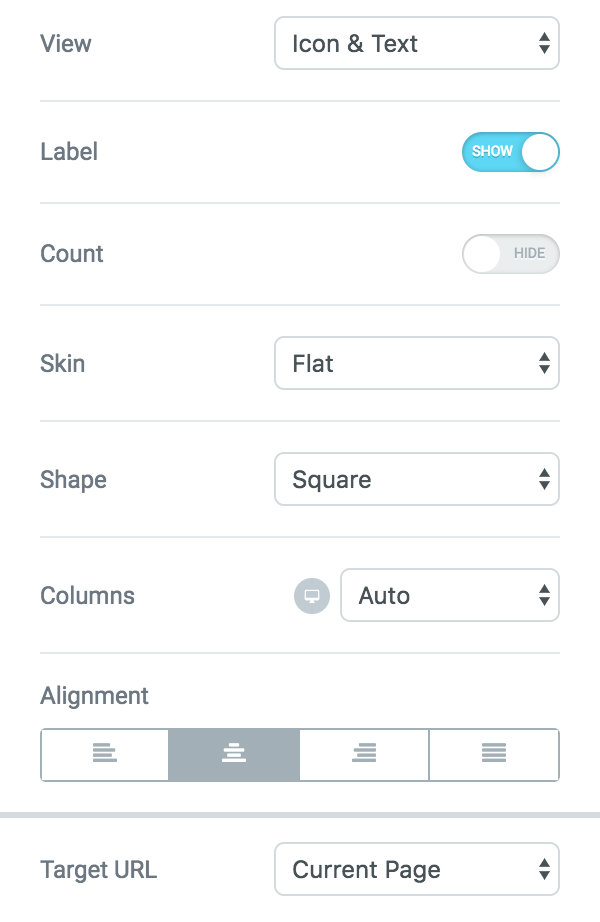
Task: Click the "Target URL" text label
Action: [98, 870]
